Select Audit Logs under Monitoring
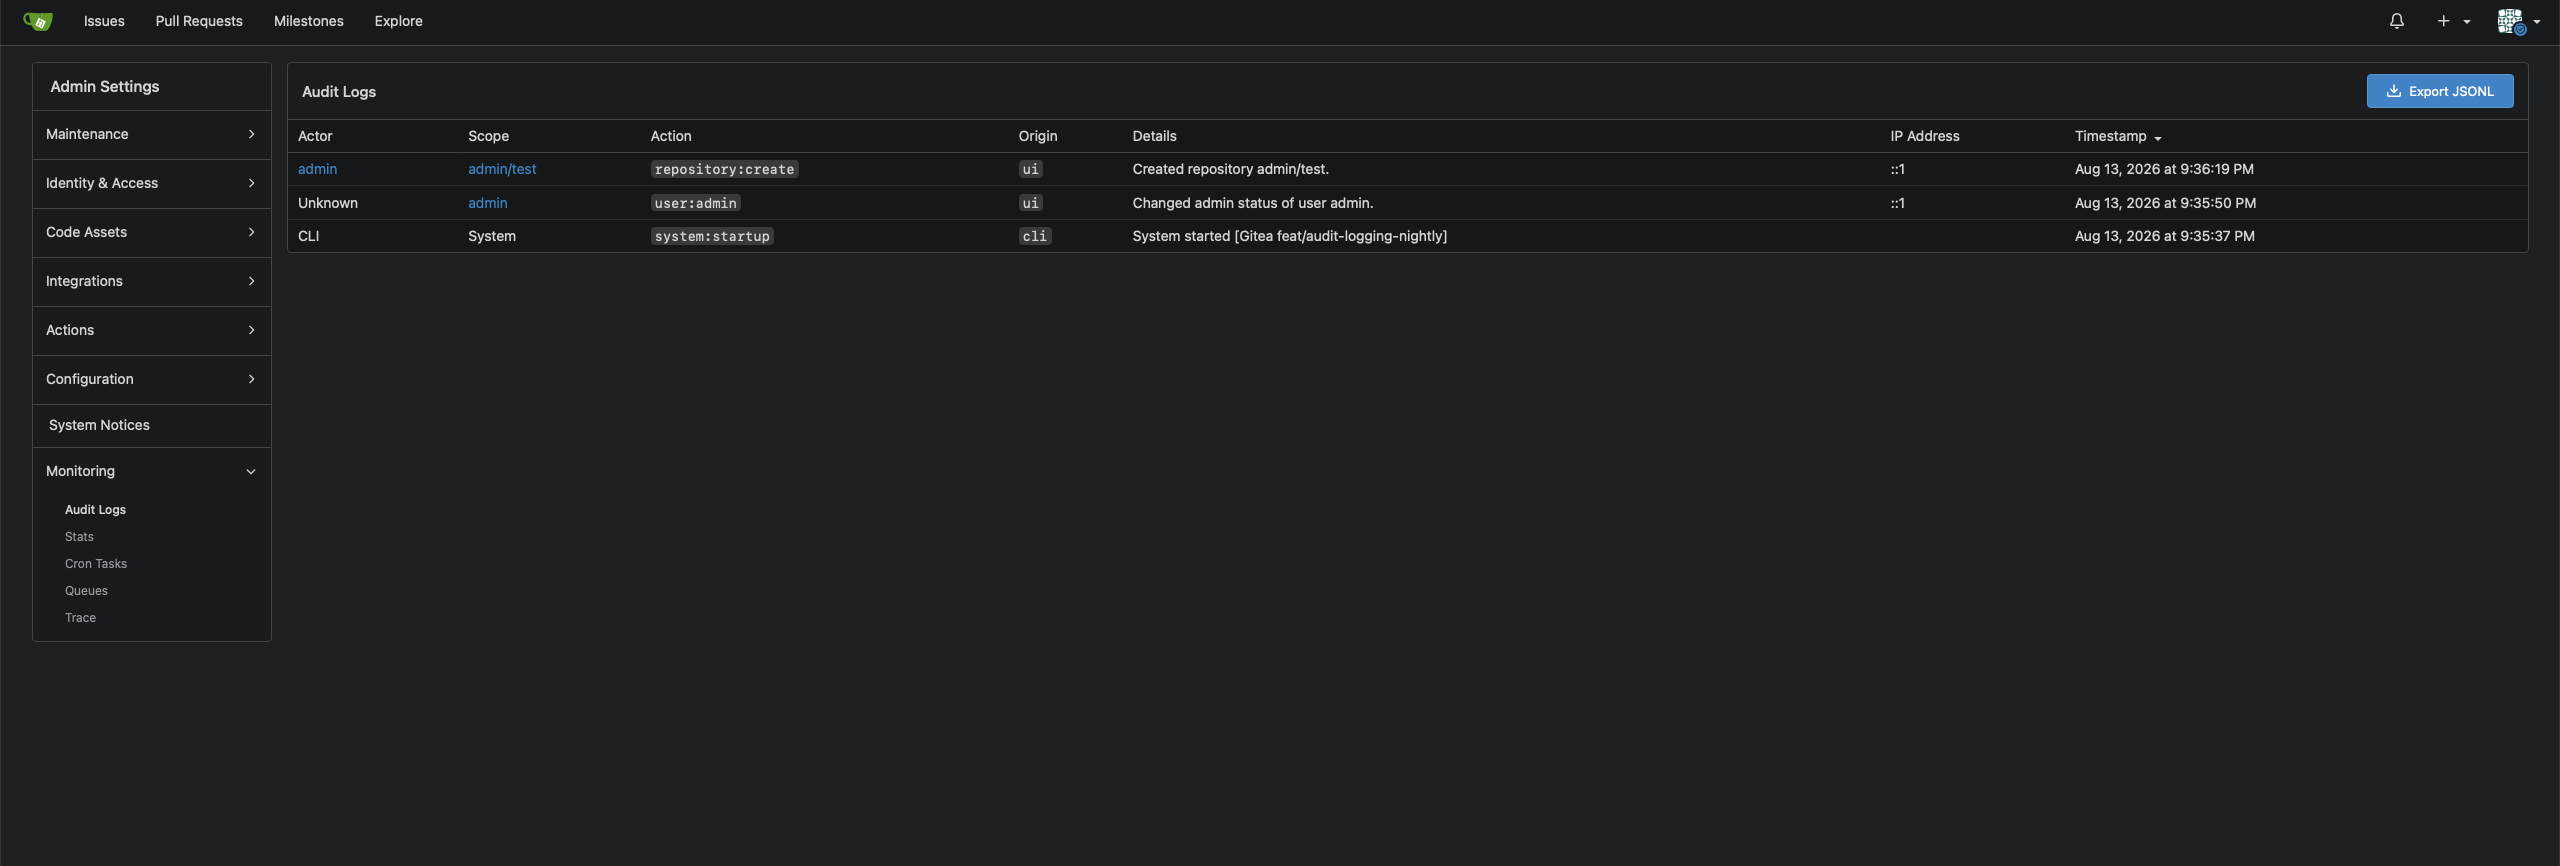 click(95, 510)
